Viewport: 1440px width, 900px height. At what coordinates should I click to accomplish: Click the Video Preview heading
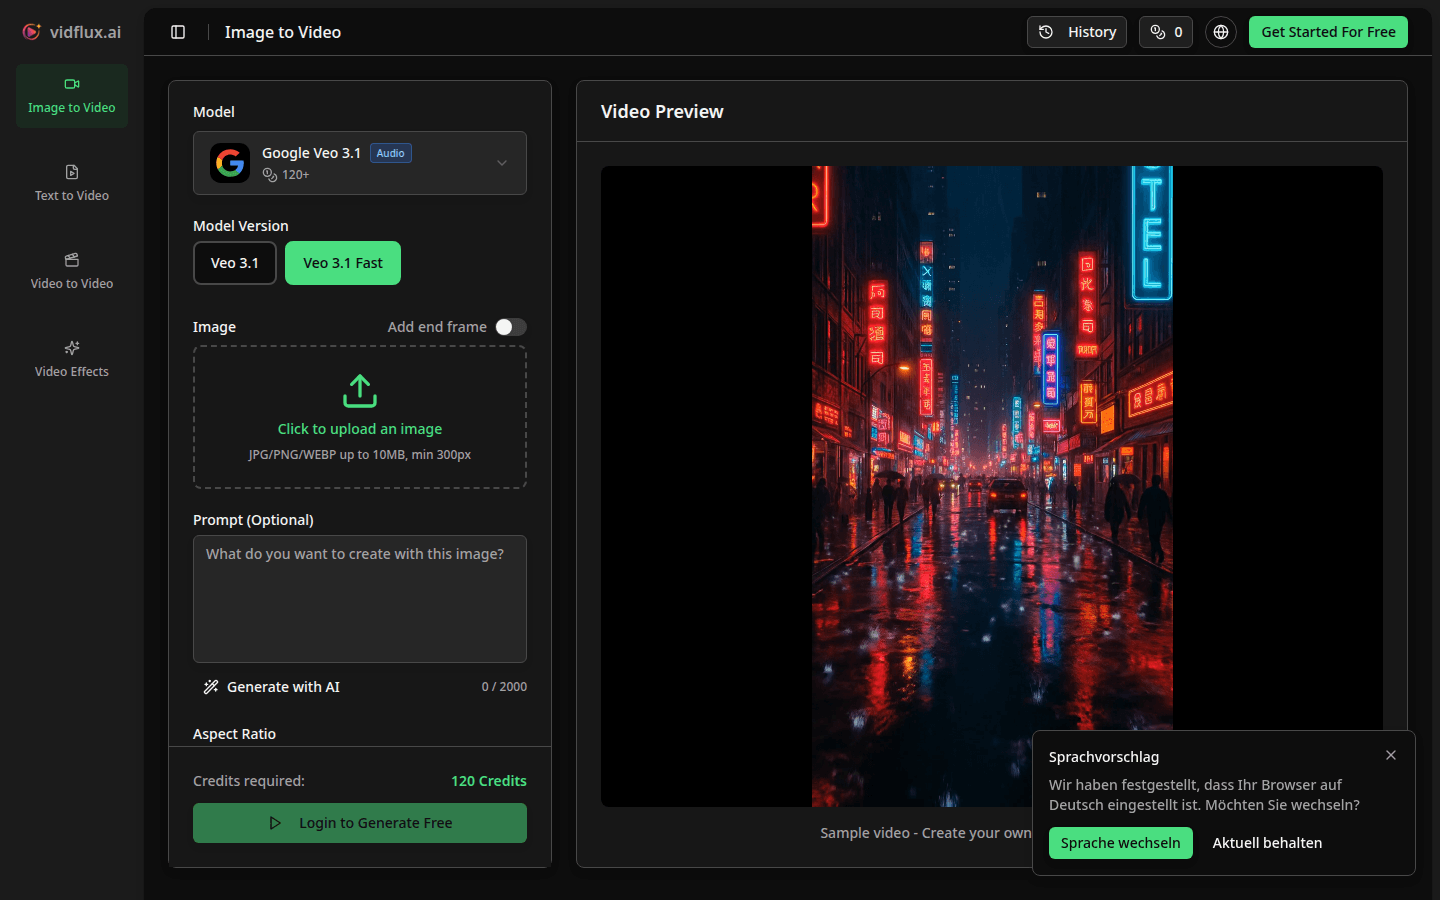(x=662, y=112)
